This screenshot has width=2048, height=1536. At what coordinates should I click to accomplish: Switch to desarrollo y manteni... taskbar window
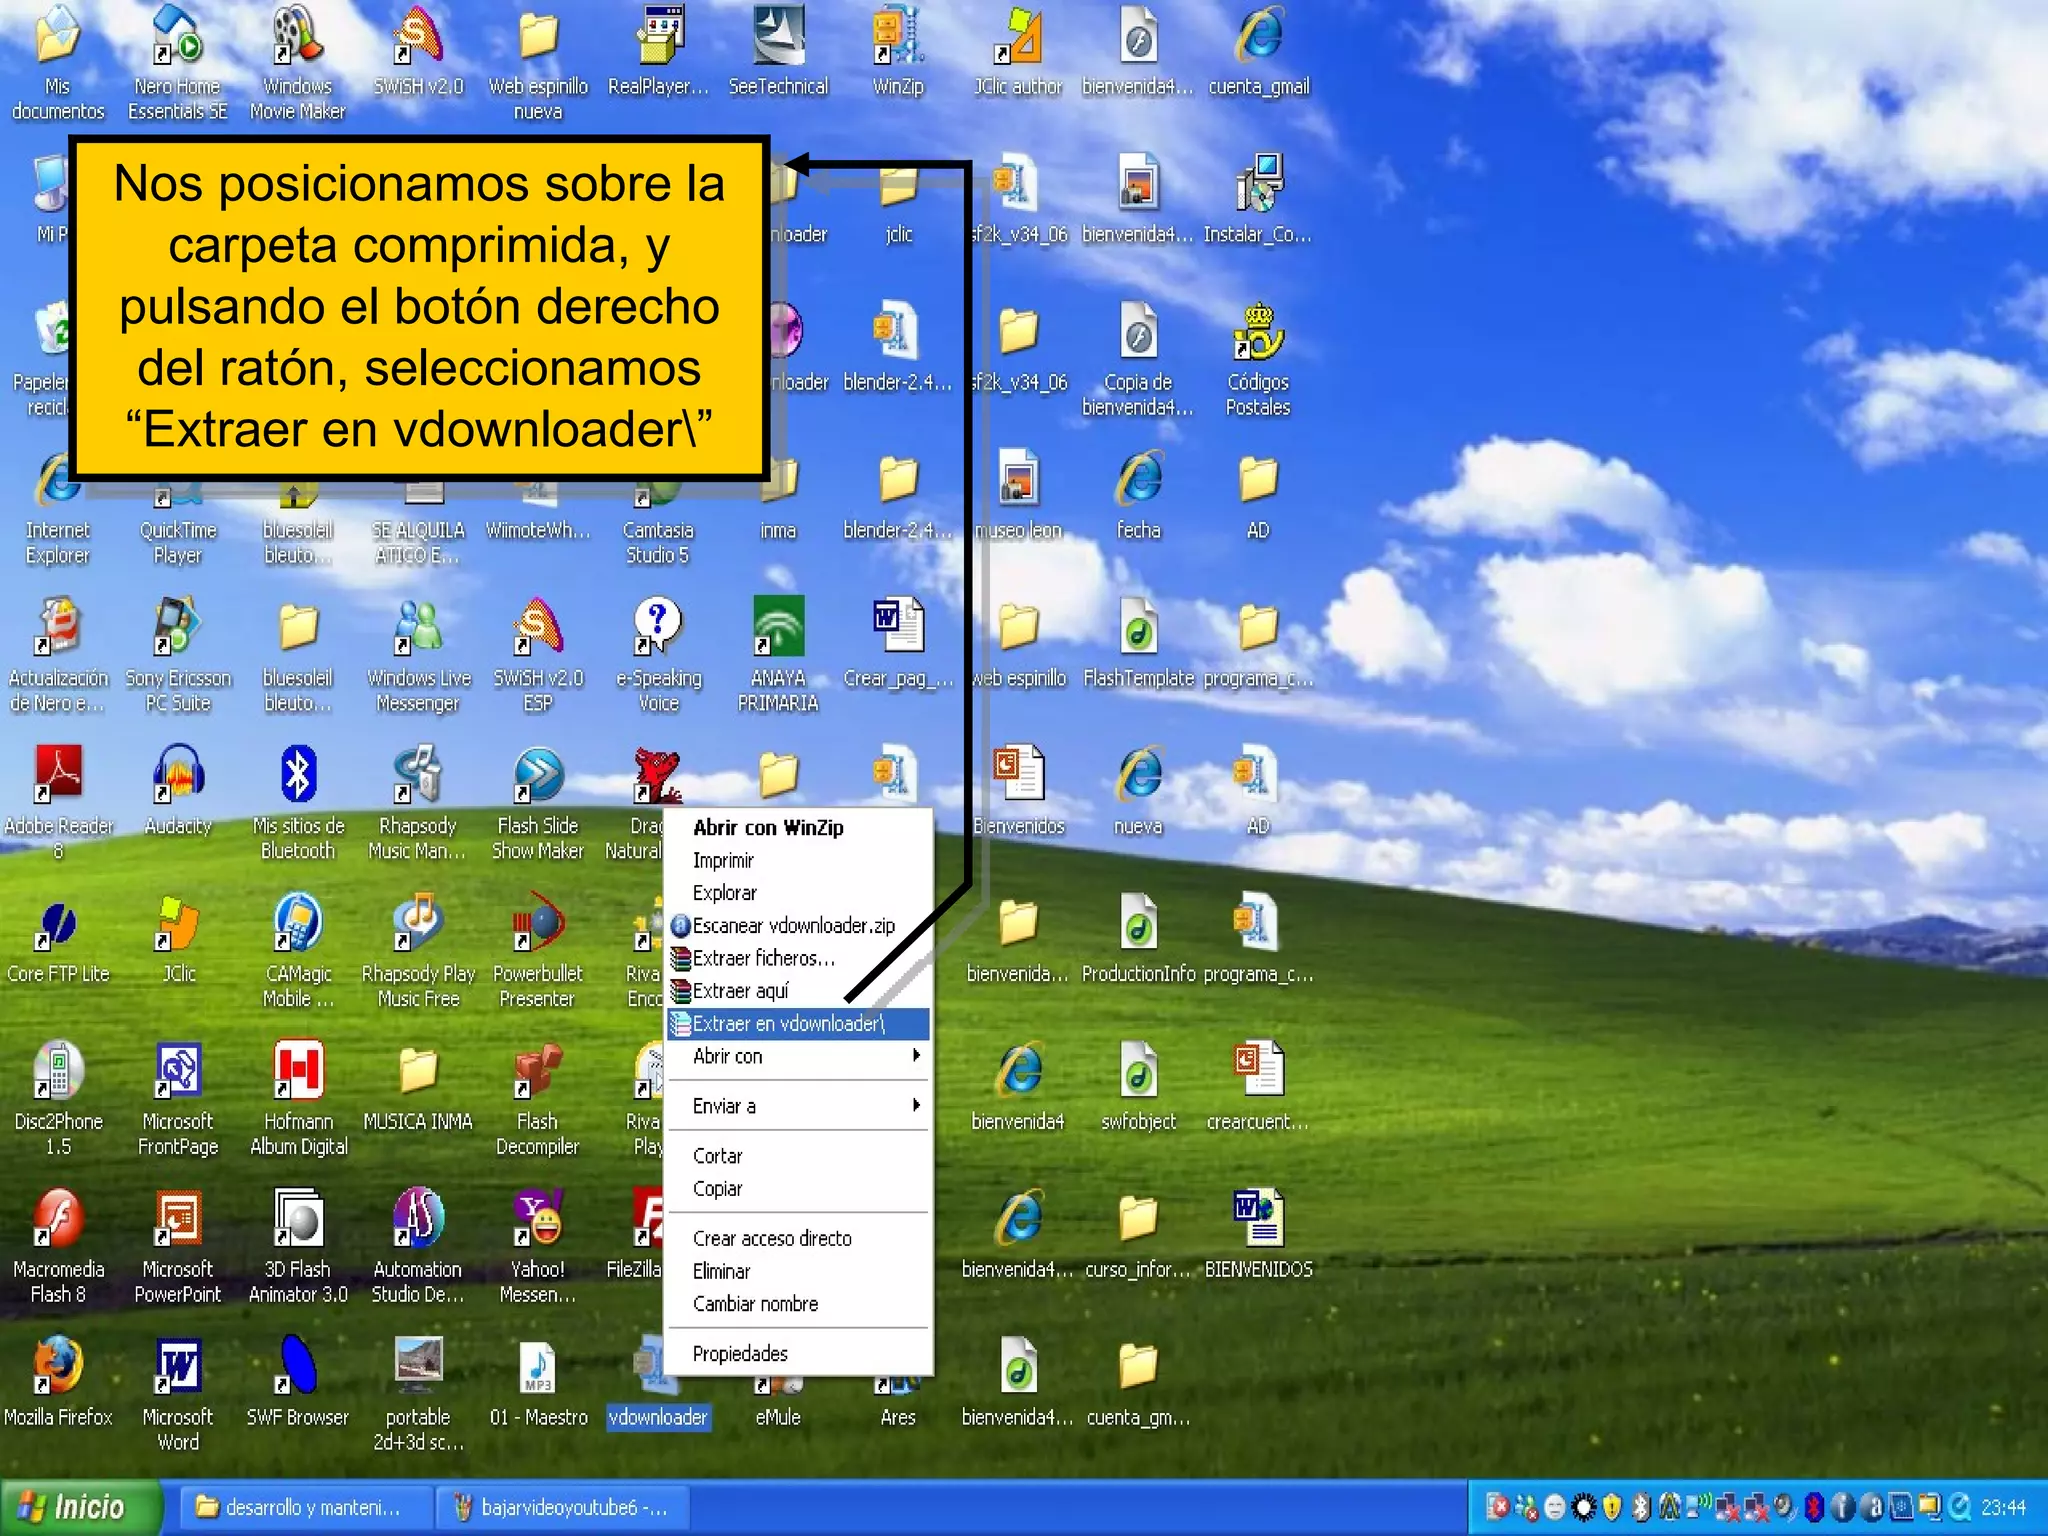coord(306,1507)
